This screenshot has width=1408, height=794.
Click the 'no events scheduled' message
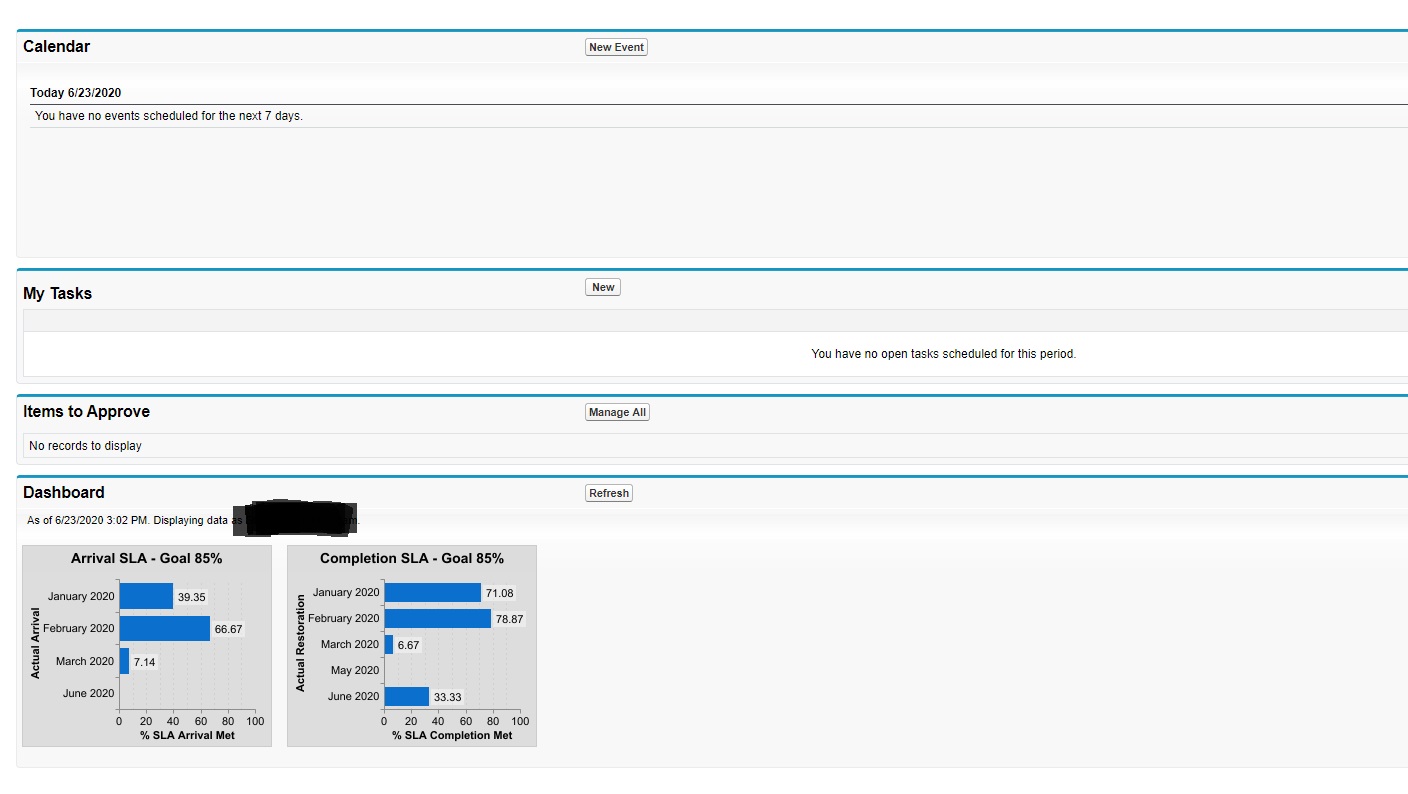169,116
